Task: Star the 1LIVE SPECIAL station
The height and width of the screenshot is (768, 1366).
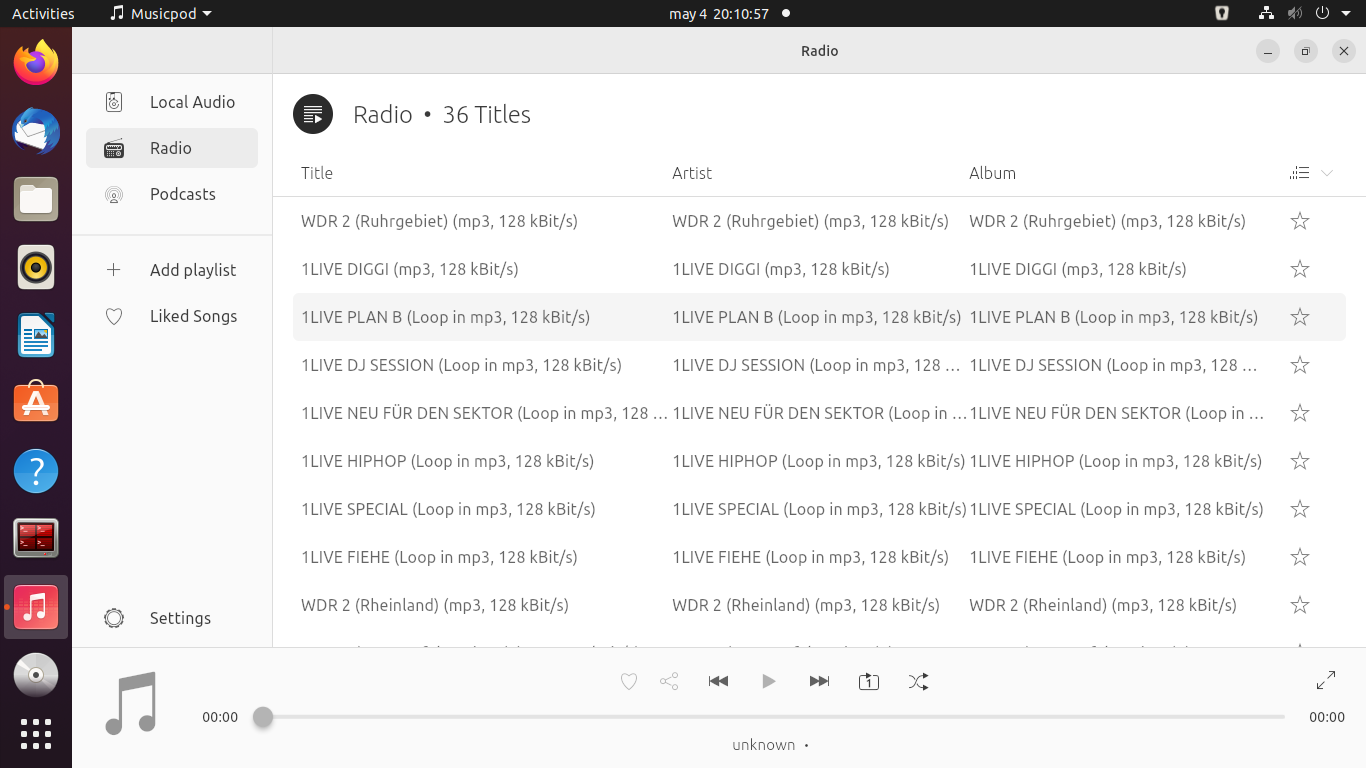Action: click(1300, 509)
